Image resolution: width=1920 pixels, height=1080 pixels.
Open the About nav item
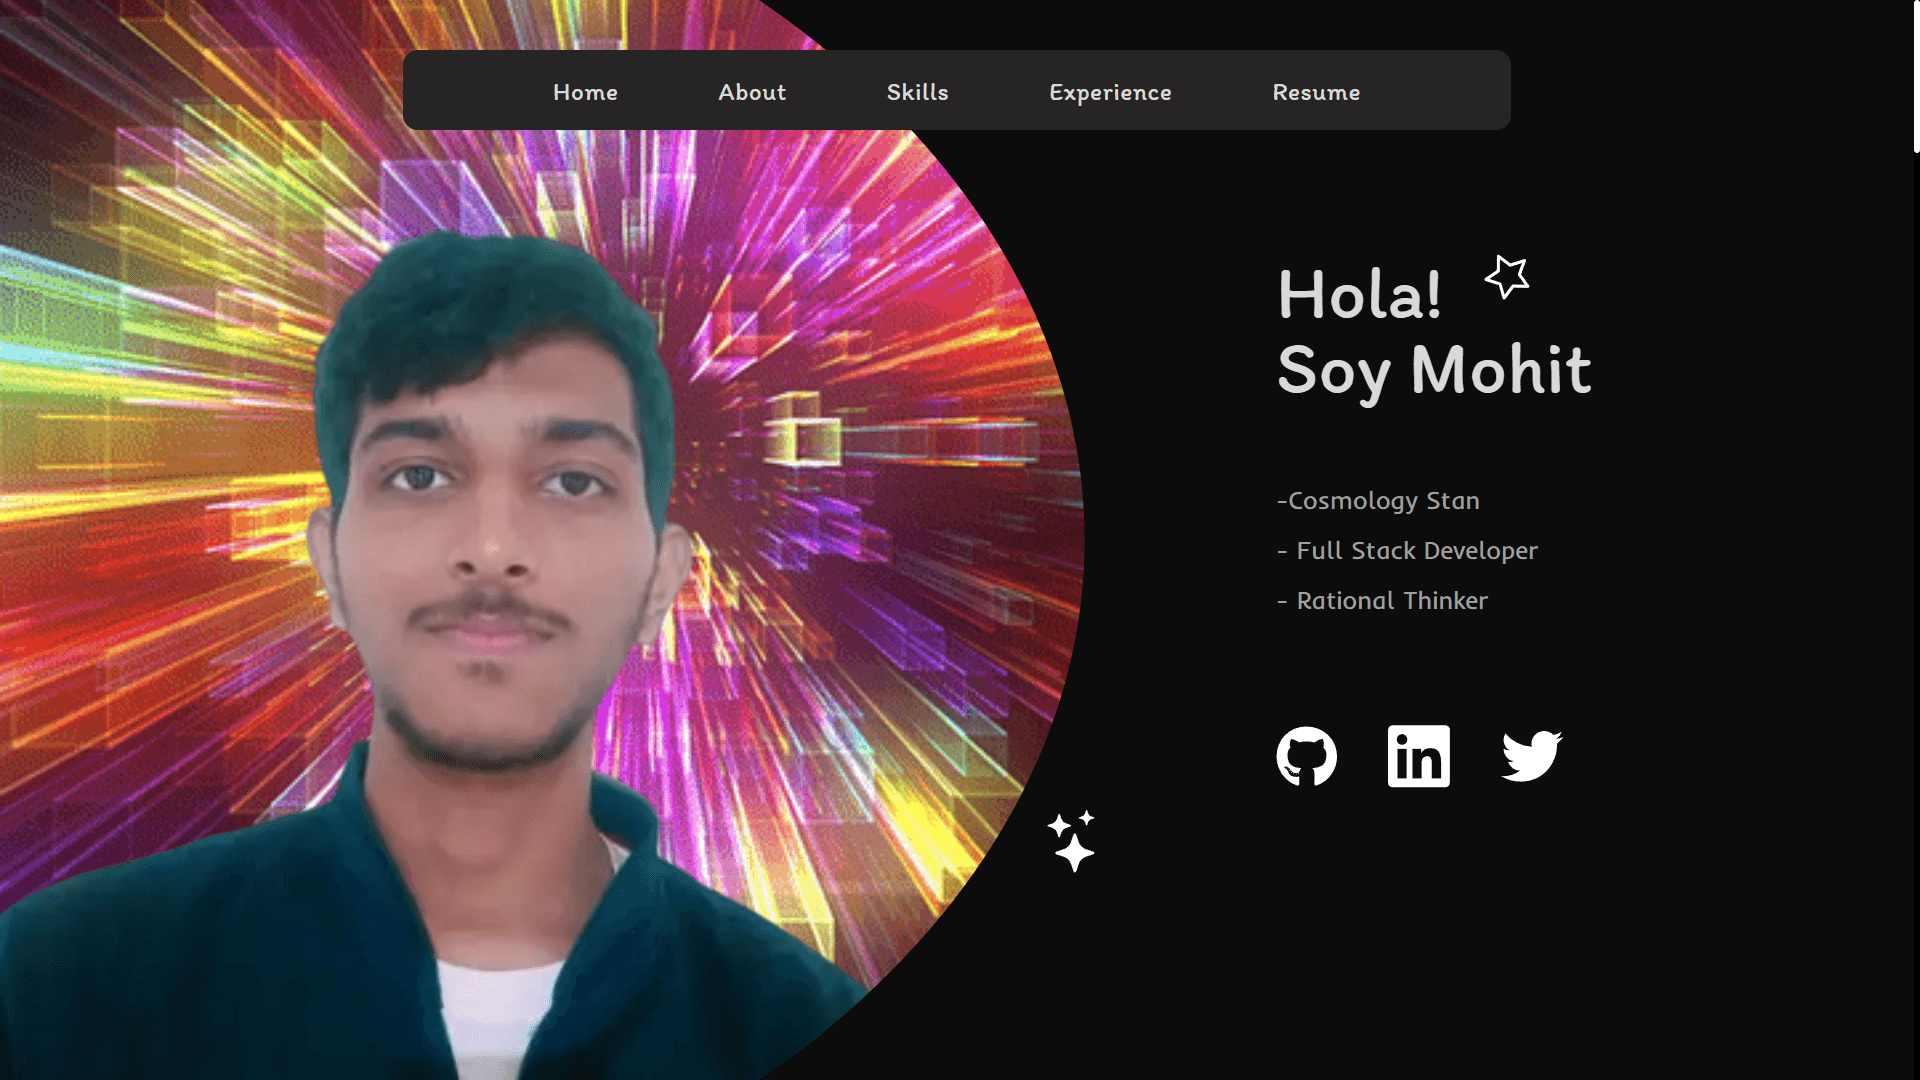[752, 92]
